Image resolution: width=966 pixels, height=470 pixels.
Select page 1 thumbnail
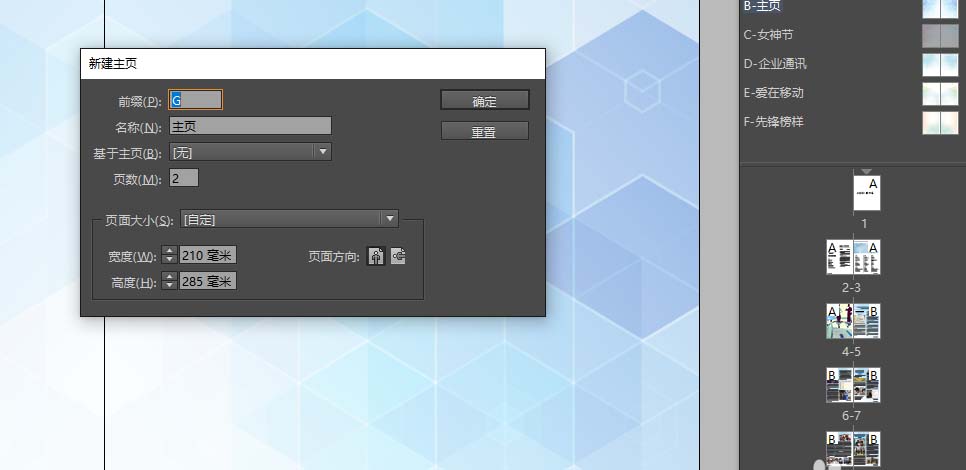pyautogui.click(x=867, y=193)
